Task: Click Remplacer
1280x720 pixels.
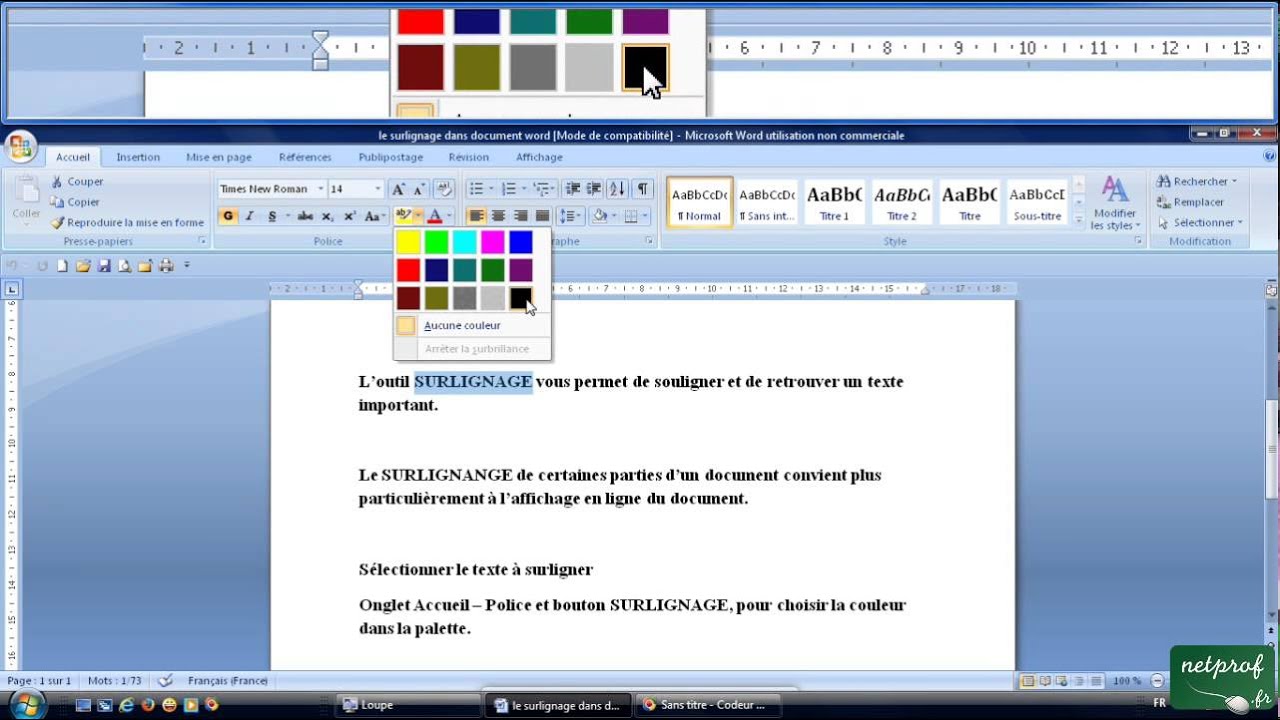Action: pos(1191,202)
